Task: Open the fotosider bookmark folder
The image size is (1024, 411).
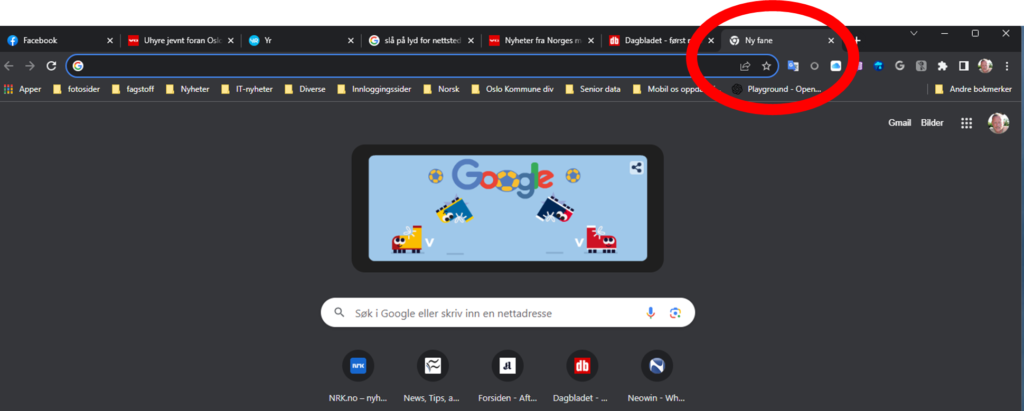Action: (x=76, y=89)
